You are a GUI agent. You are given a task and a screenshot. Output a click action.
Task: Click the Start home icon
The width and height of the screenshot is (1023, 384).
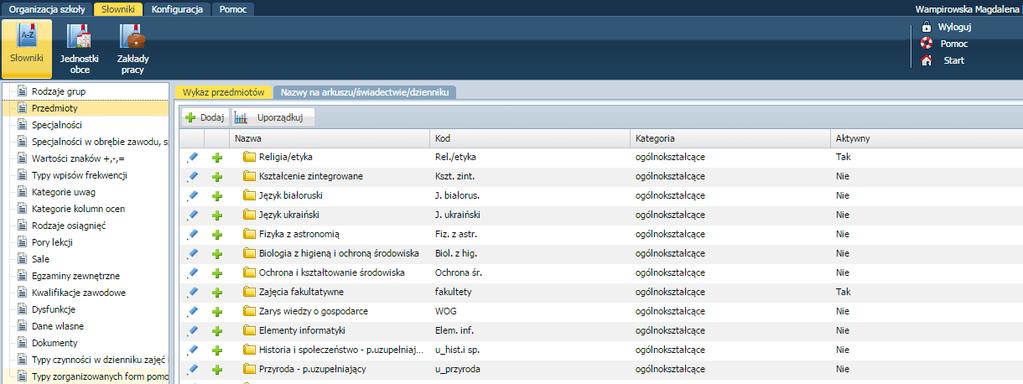(926, 61)
